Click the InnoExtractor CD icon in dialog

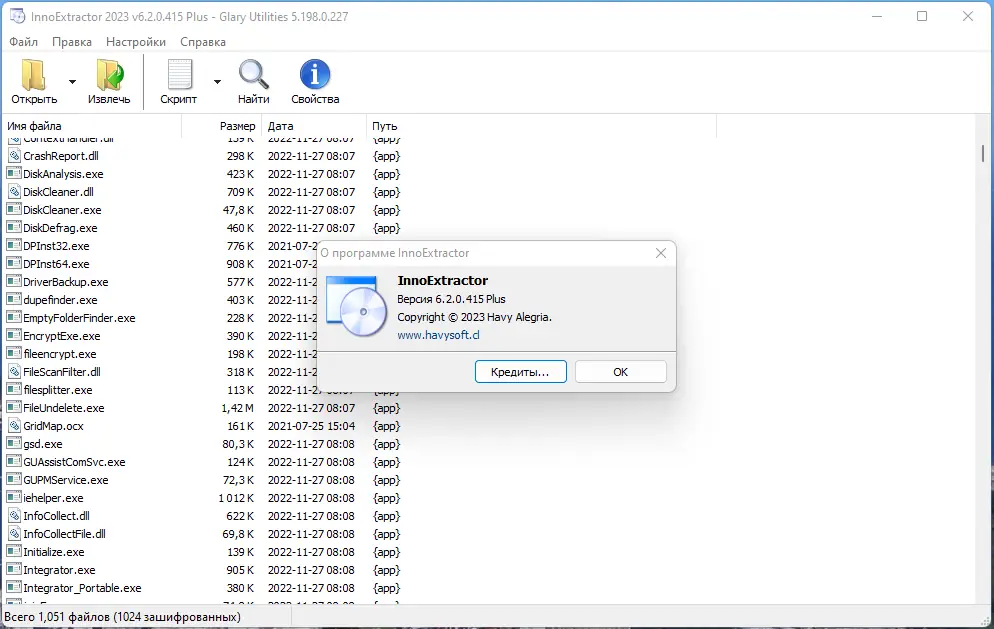click(x=357, y=306)
